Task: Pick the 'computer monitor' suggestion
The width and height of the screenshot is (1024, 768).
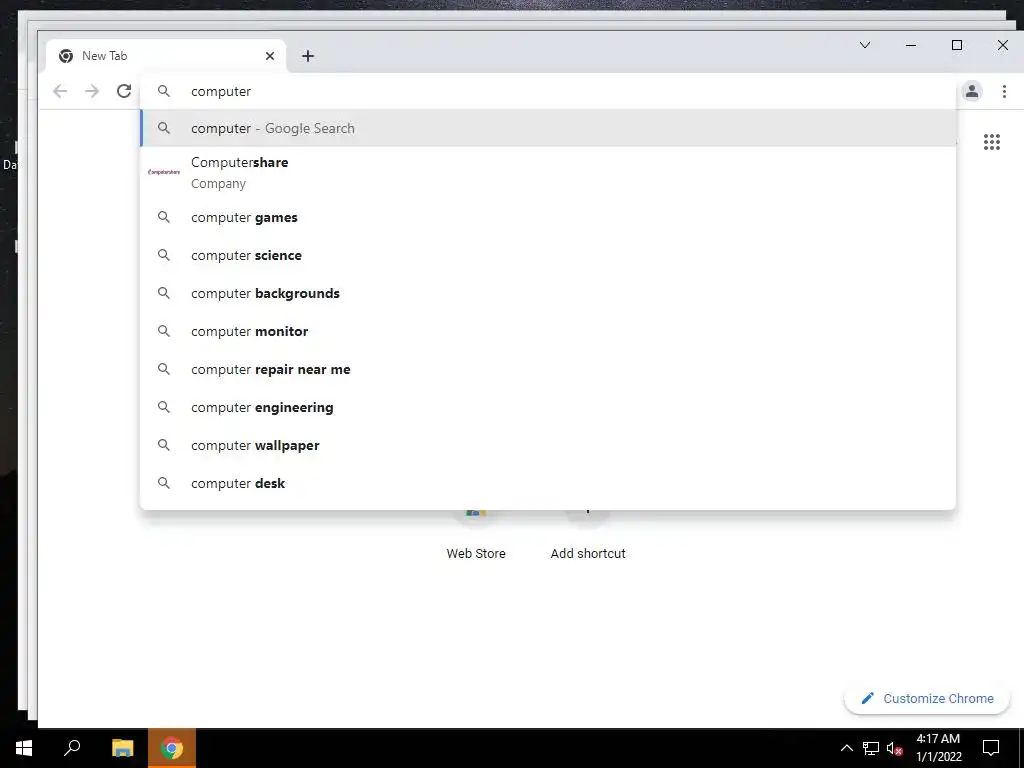Action: [x=547, y=331]
